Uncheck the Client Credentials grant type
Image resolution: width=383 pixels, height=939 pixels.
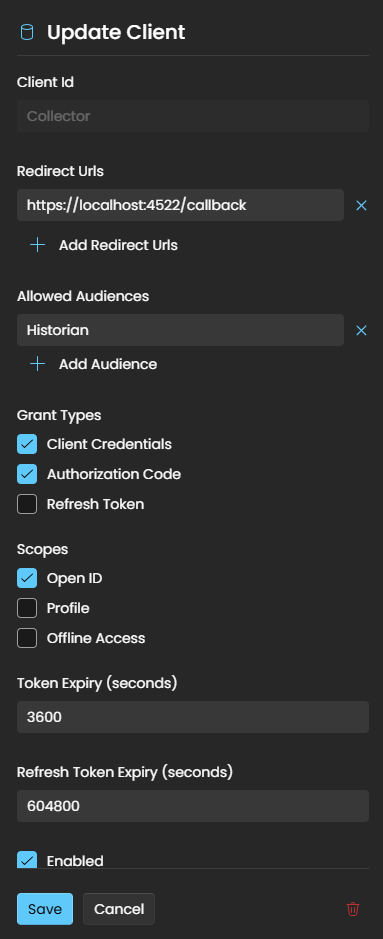tap(27, 444)
